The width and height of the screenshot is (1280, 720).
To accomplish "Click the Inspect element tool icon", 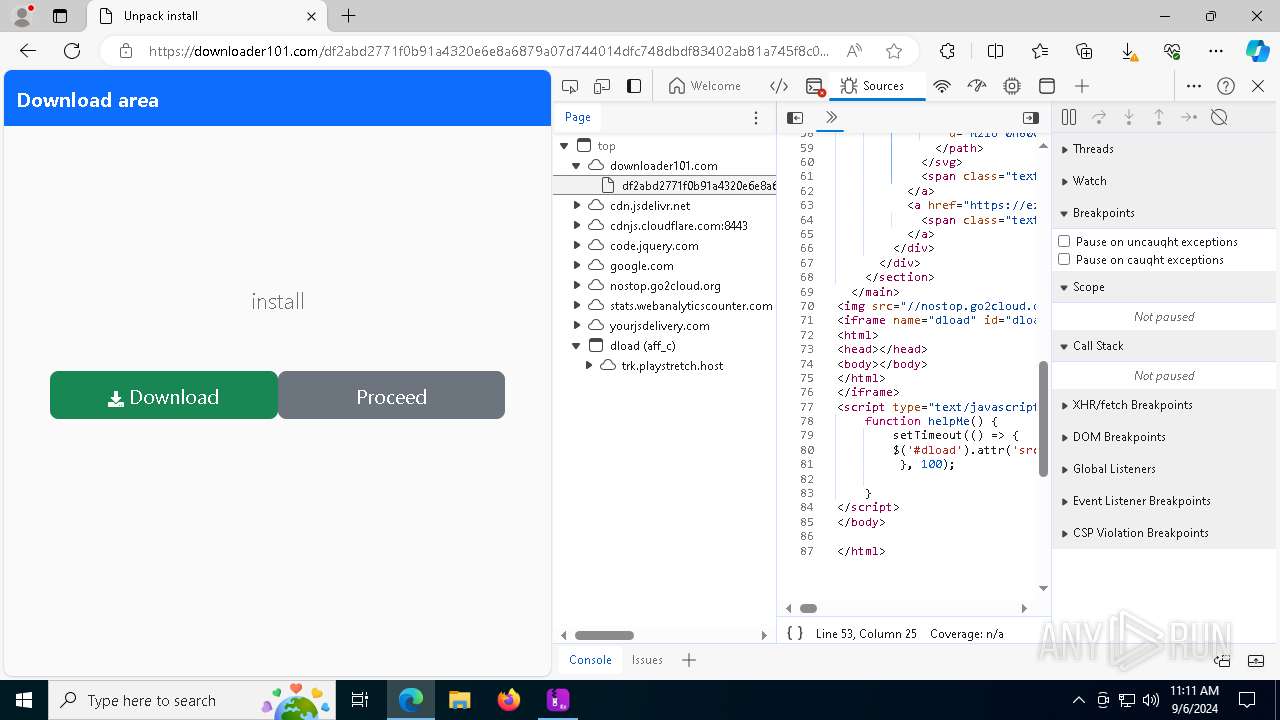I will (570, 86).
